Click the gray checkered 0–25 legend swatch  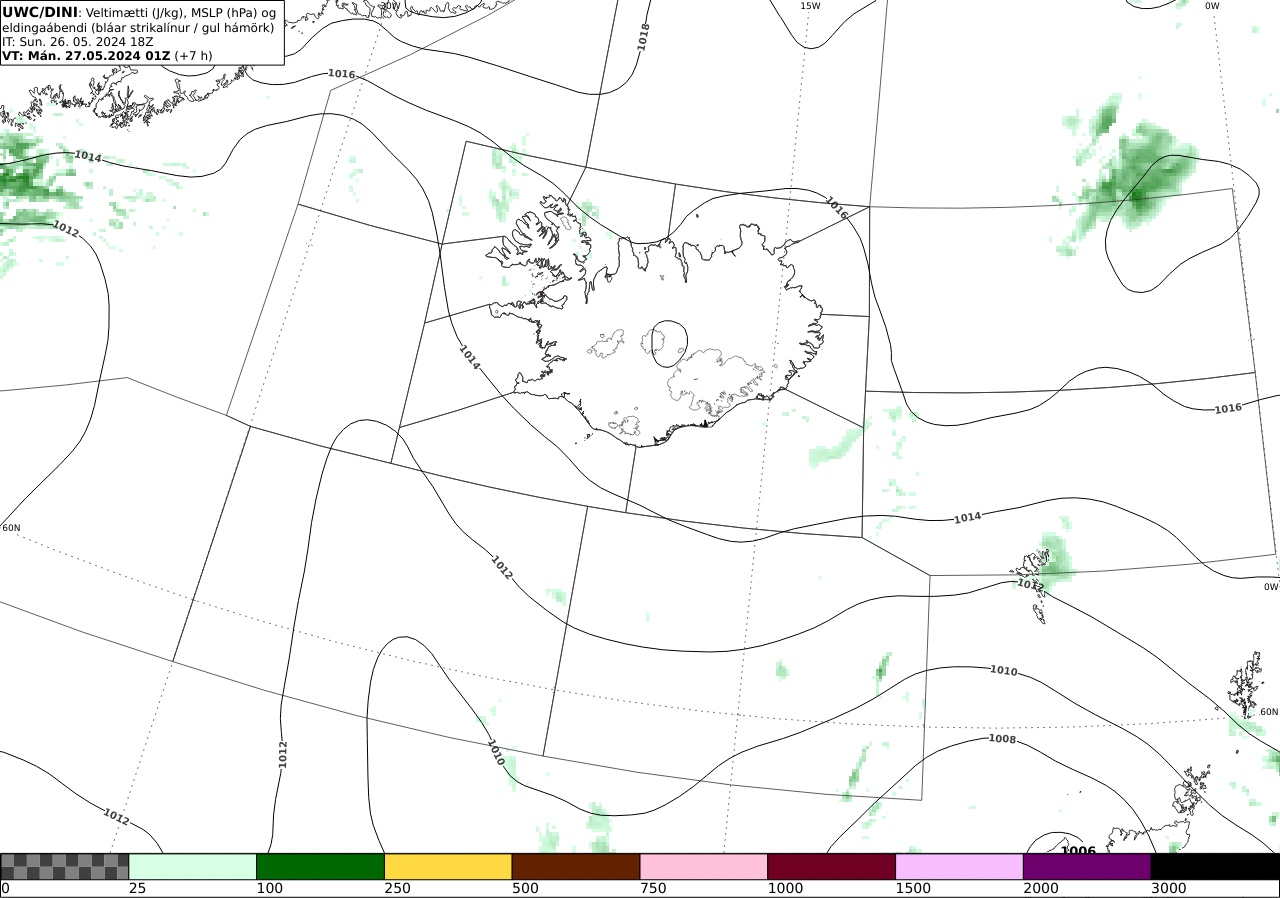[x=65, y=866]
